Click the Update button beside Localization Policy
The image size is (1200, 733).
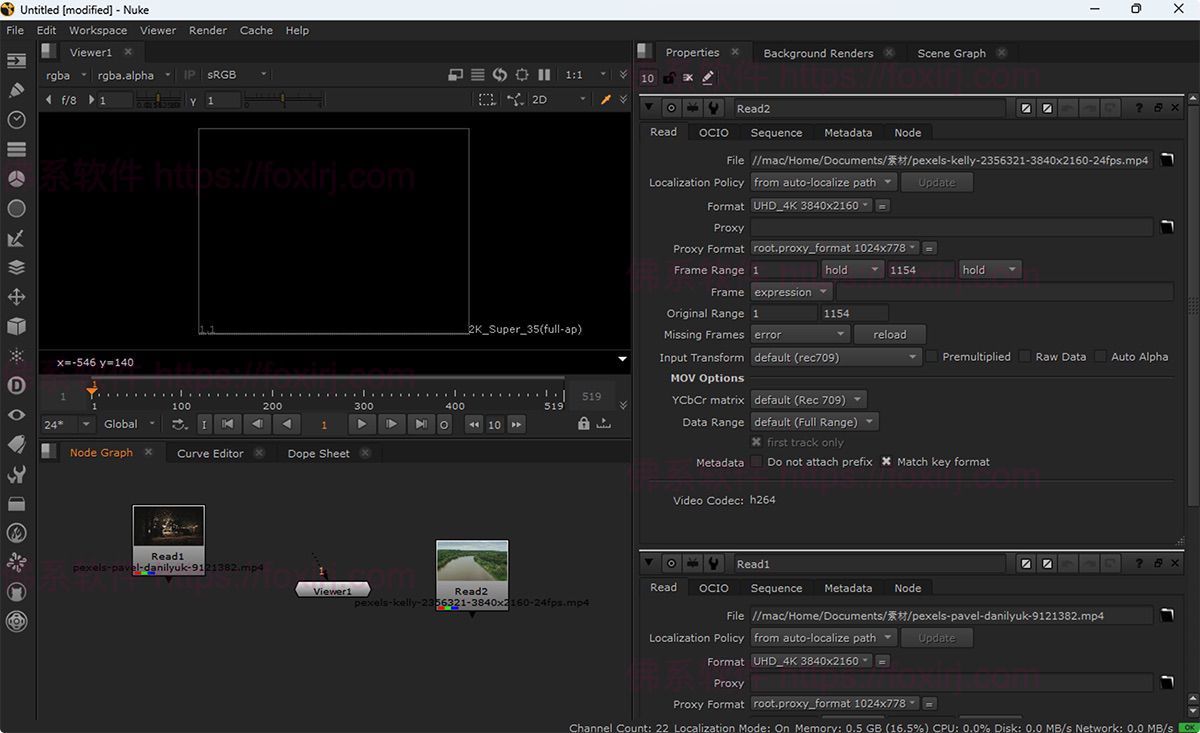coord(936,181)
